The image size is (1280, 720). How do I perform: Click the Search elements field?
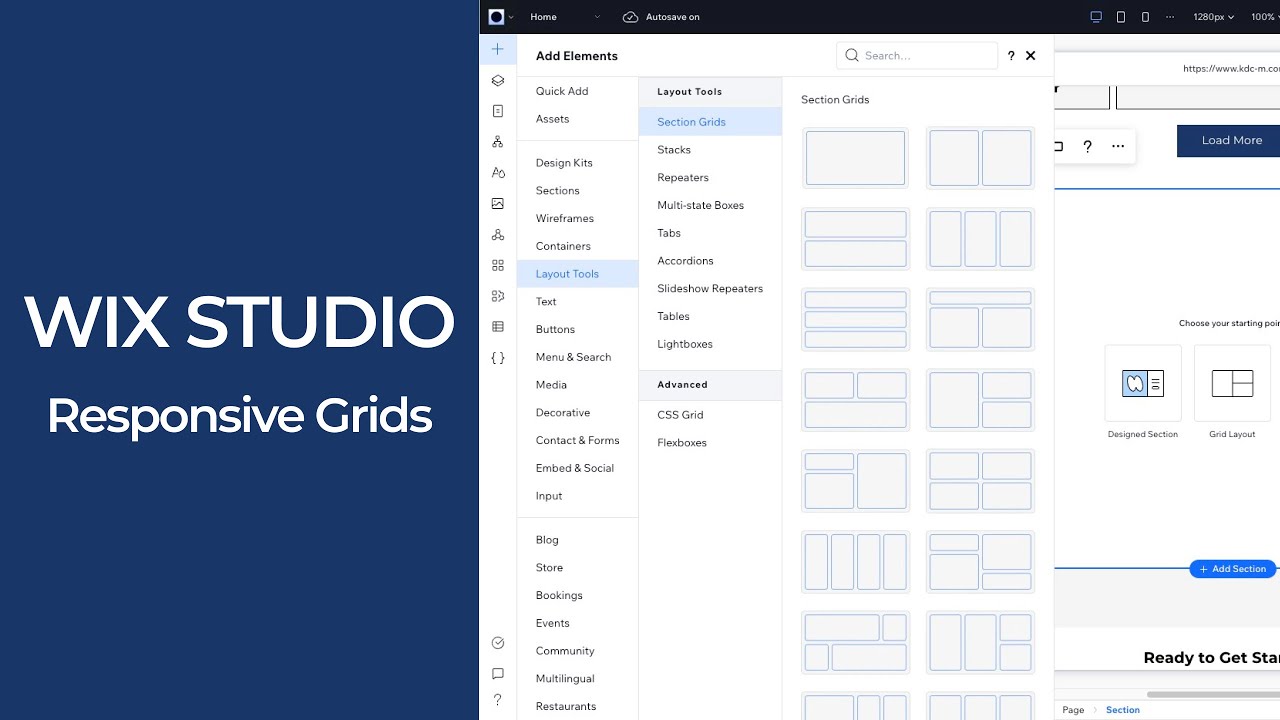tap(917, 56)
